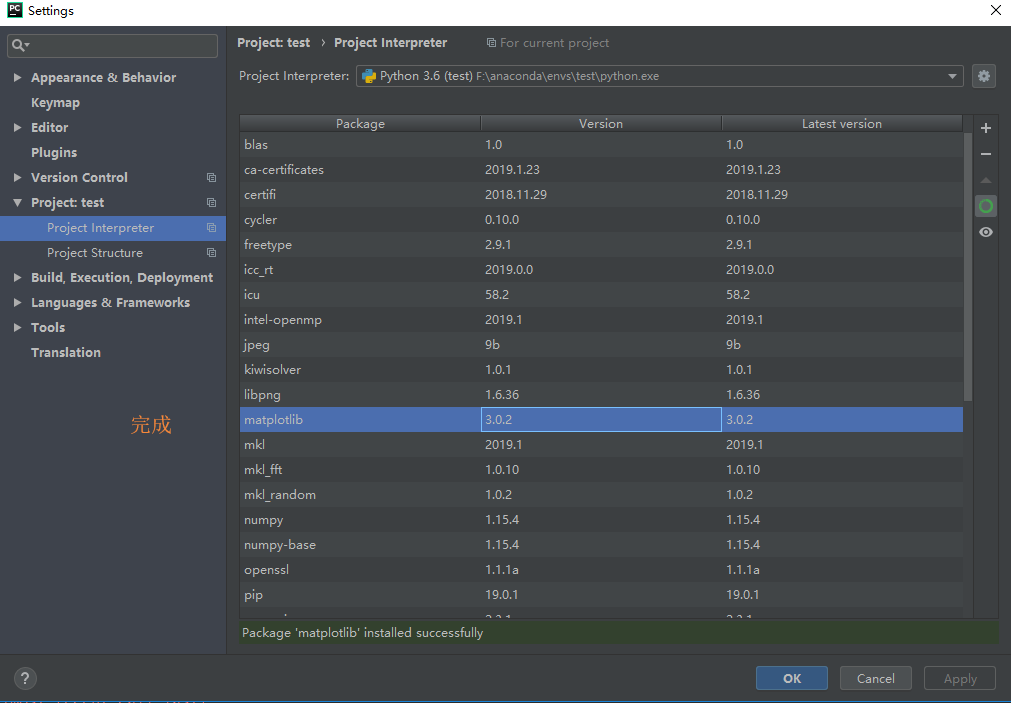Image resolution: width=1011 pixels, height=703 pixels.
Task: Expand the Tools section arrow
Action: (x=17, y=328)
